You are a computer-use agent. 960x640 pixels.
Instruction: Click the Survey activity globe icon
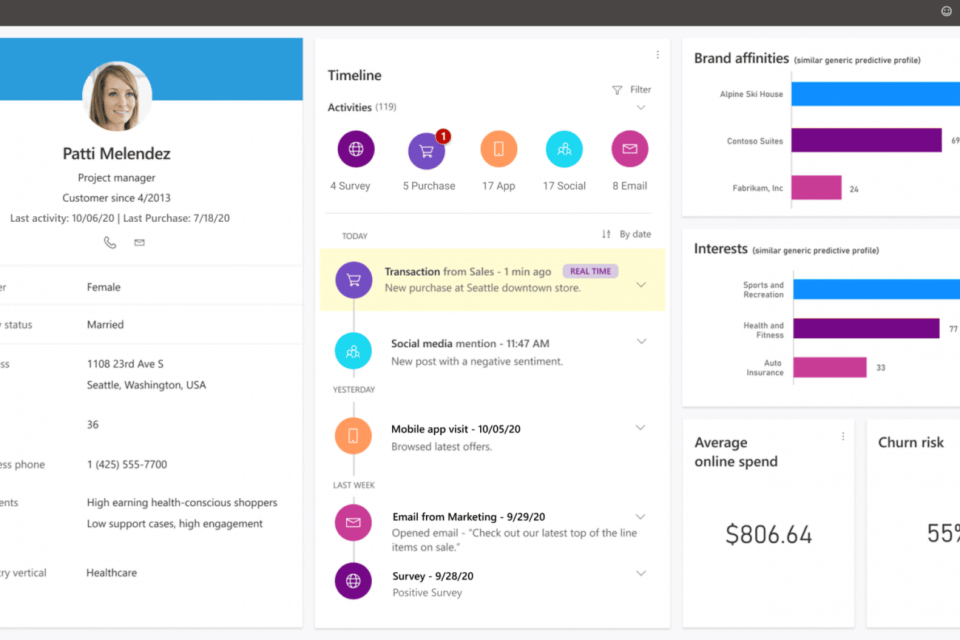(x=356, y=149)
